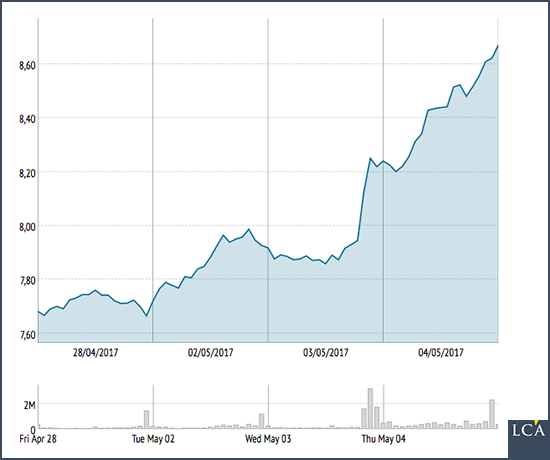Click the 8,60 price axis label
Viewport: 550px width, 460px height.
point(27,65)
